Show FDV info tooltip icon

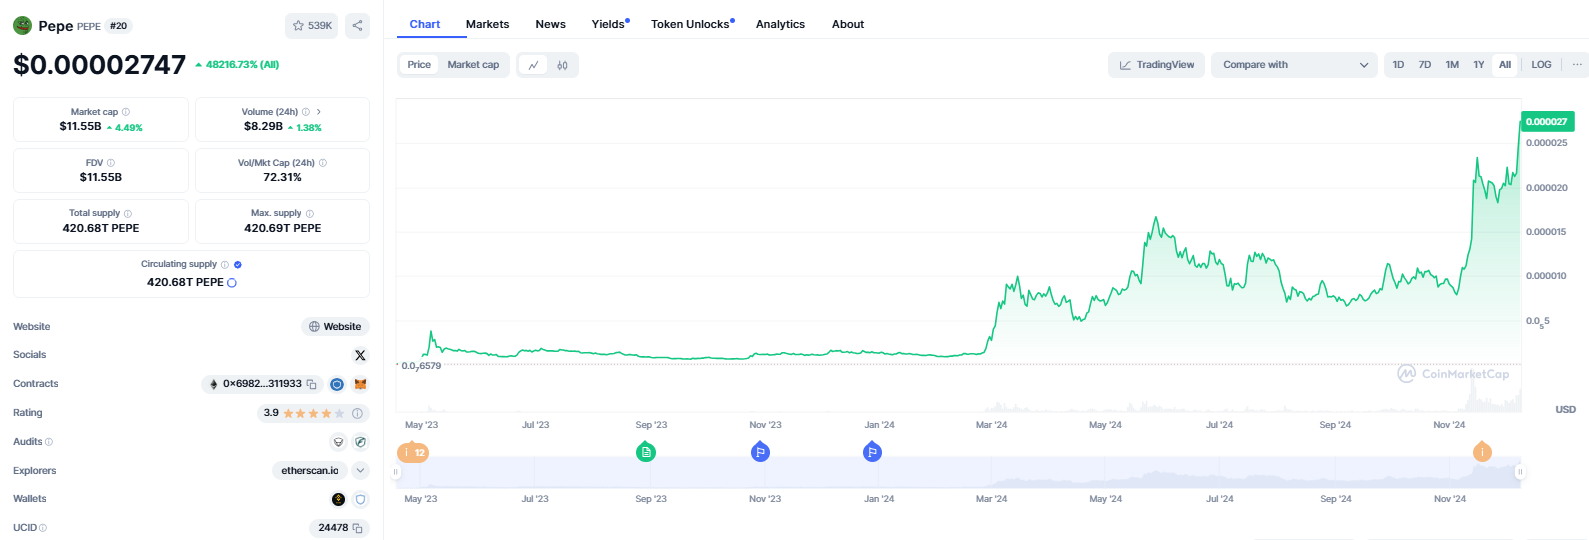pos(111,163)
